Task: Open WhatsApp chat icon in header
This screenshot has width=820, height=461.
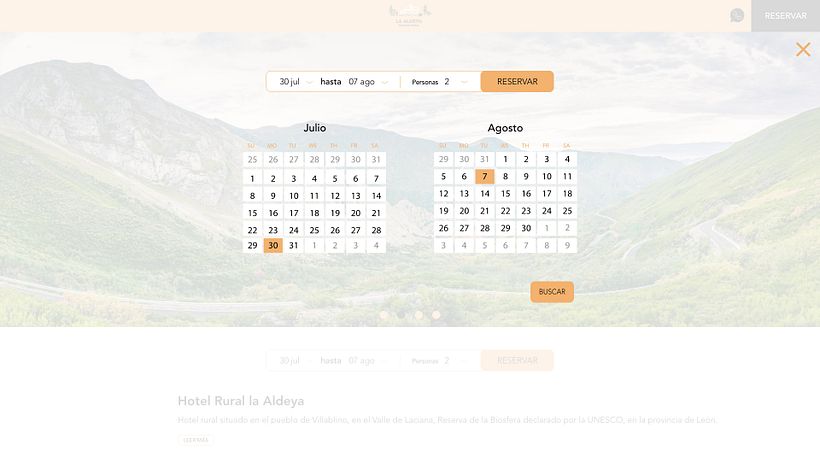Action: point(737,16)
